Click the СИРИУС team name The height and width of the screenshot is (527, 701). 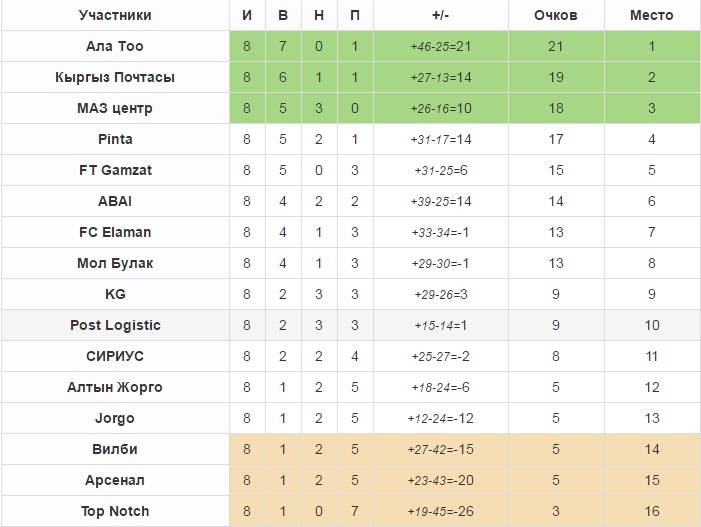coord(115,356)
